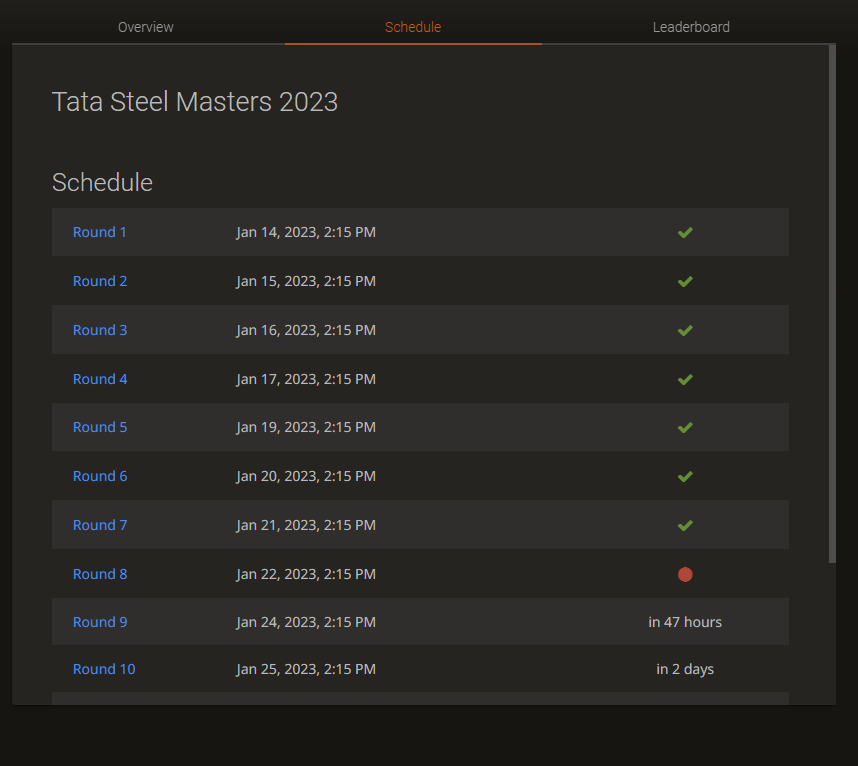Switch to the Overview tab
858x766 pixels.
click(x=145, y=27)
